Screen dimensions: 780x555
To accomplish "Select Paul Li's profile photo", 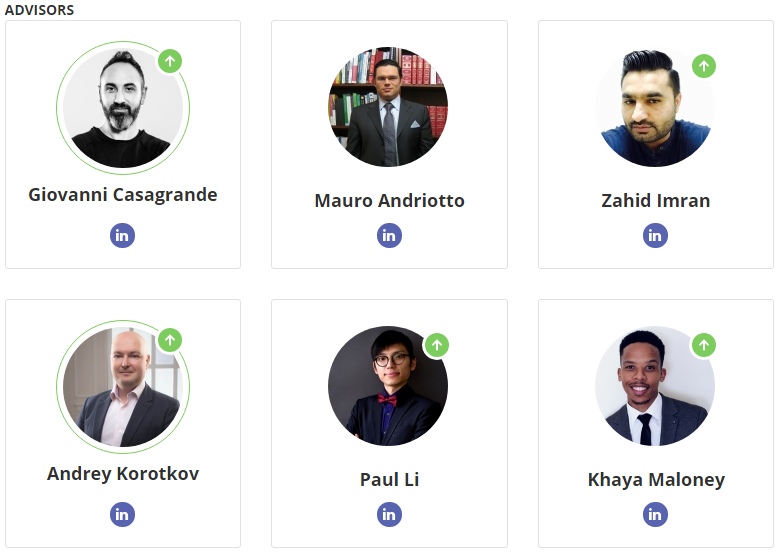I will coord(387,386).
